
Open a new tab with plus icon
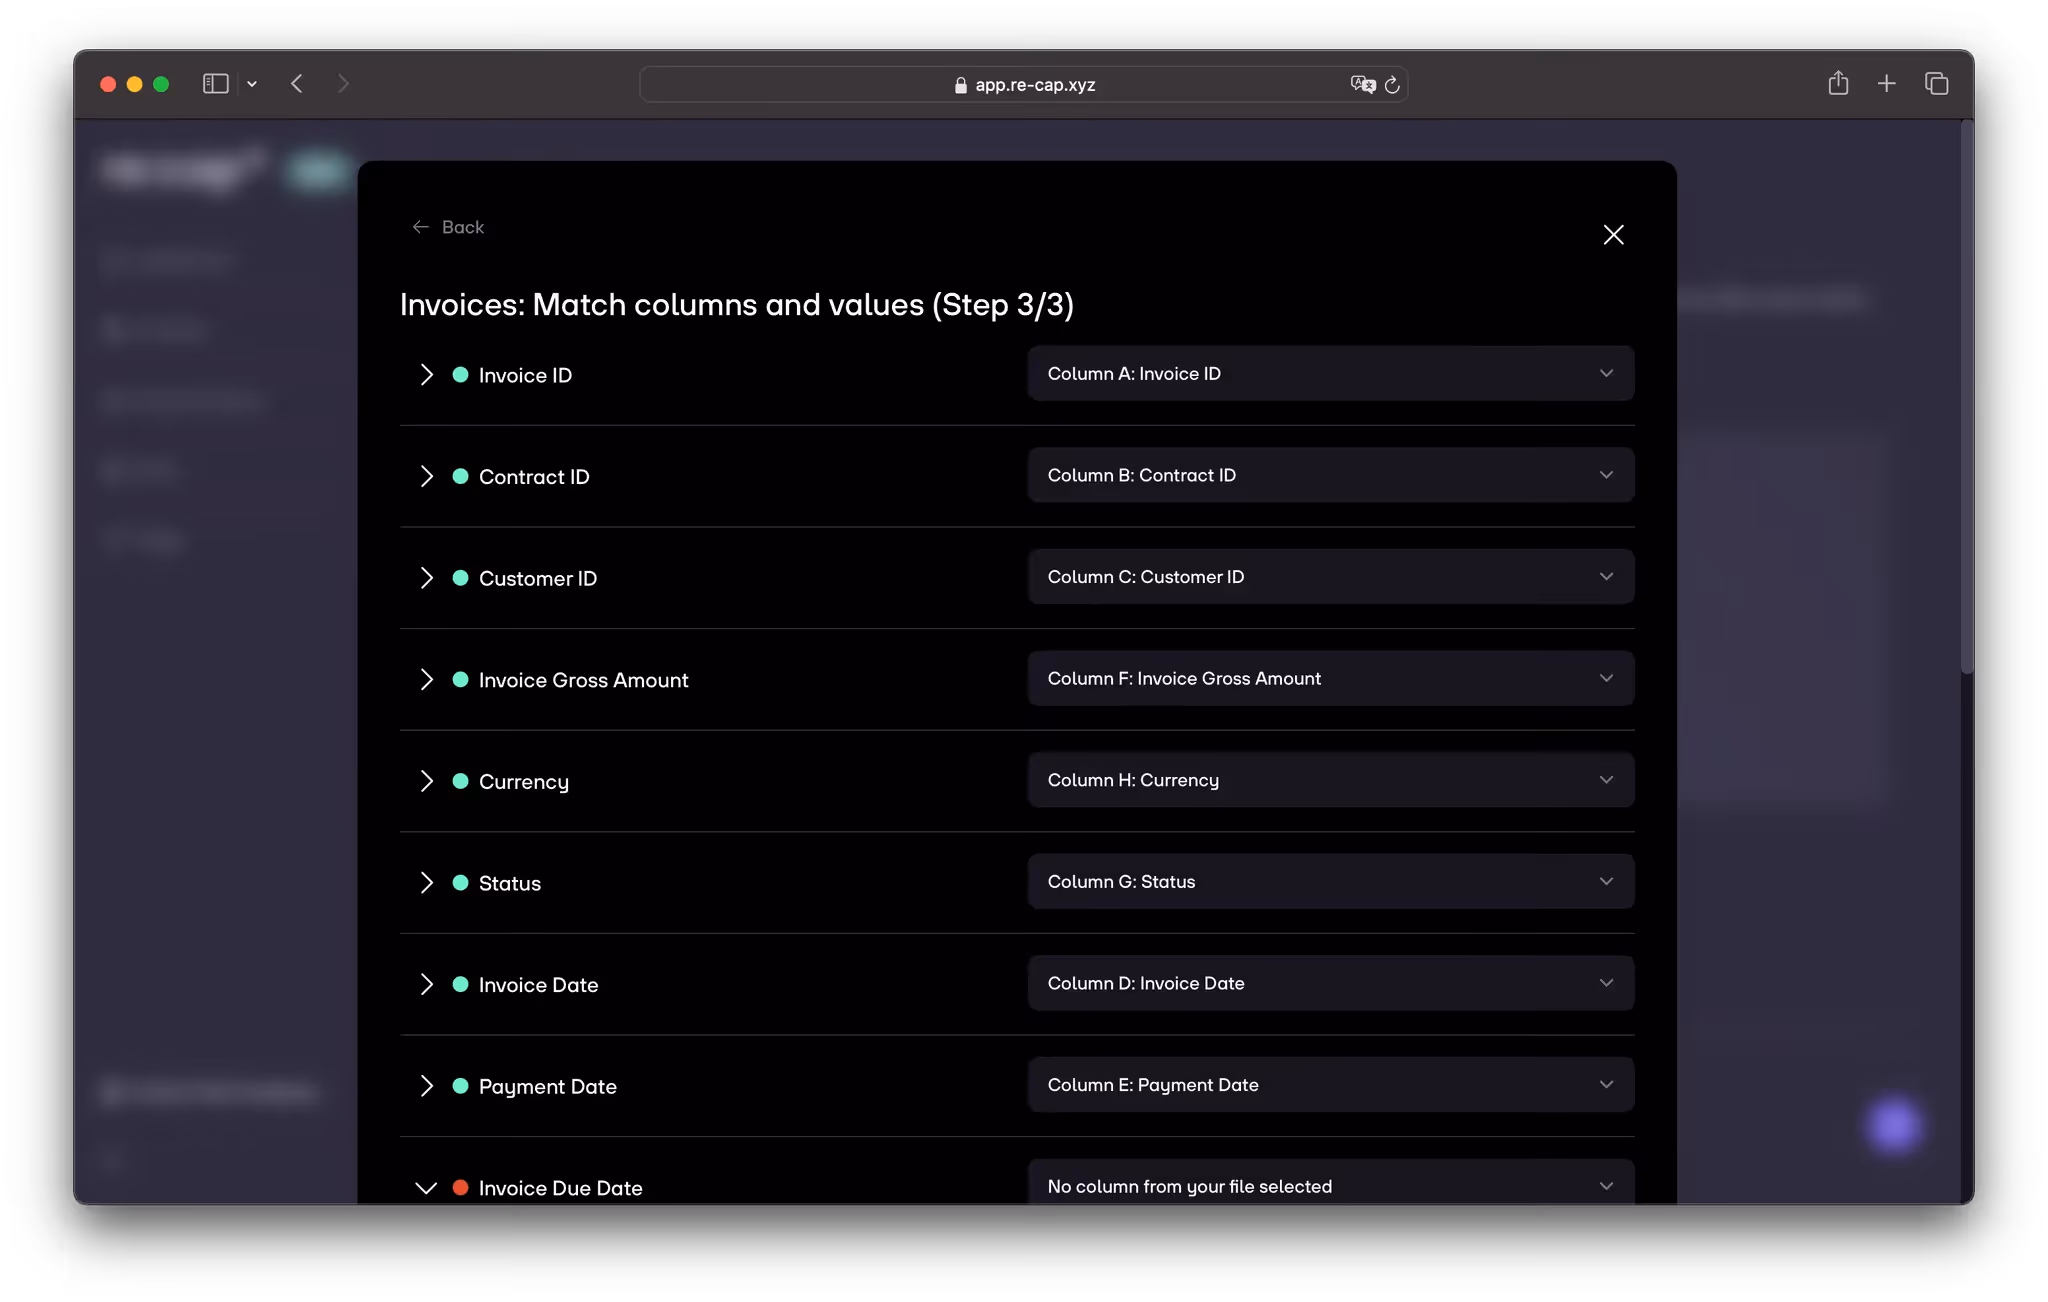pyautogui.click(x=1887, y=84)
